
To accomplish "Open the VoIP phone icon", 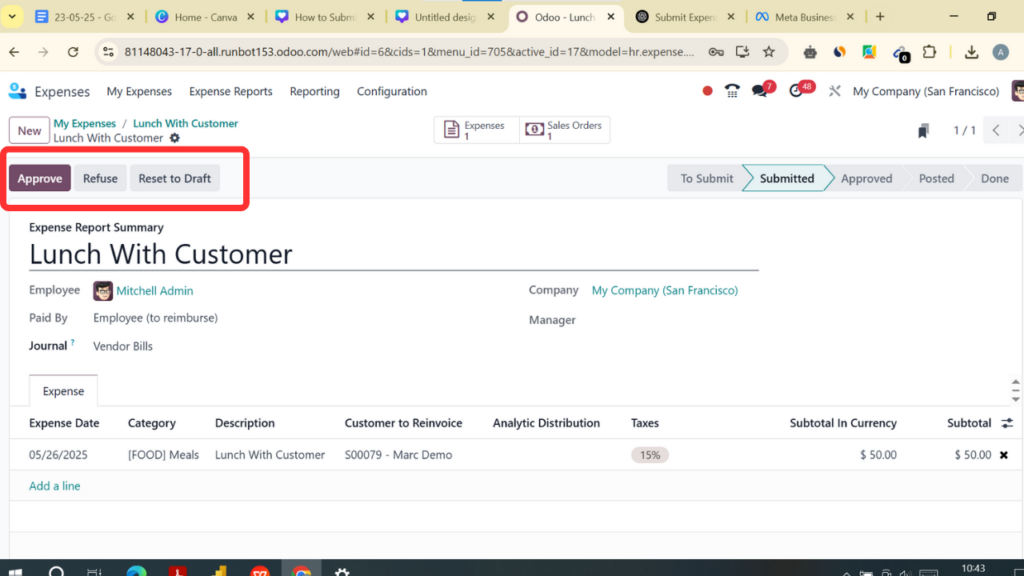I will (x=732, y=91).
